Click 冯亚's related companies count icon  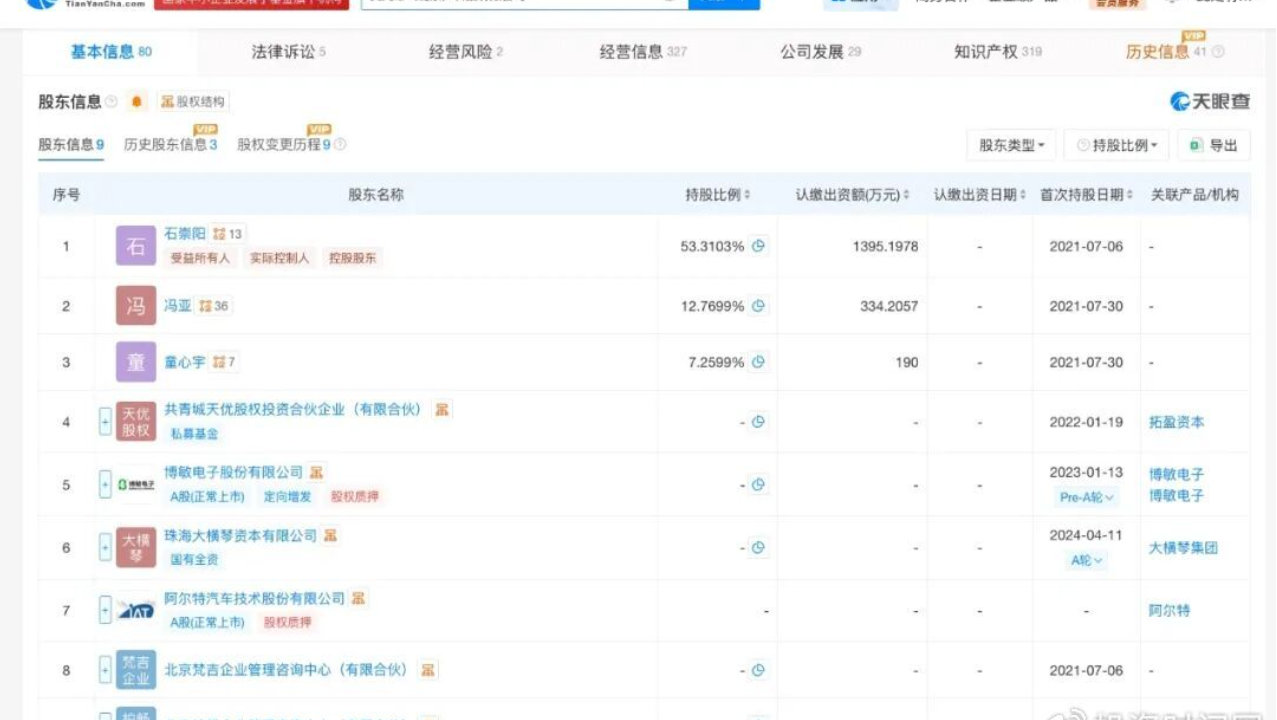213,306
